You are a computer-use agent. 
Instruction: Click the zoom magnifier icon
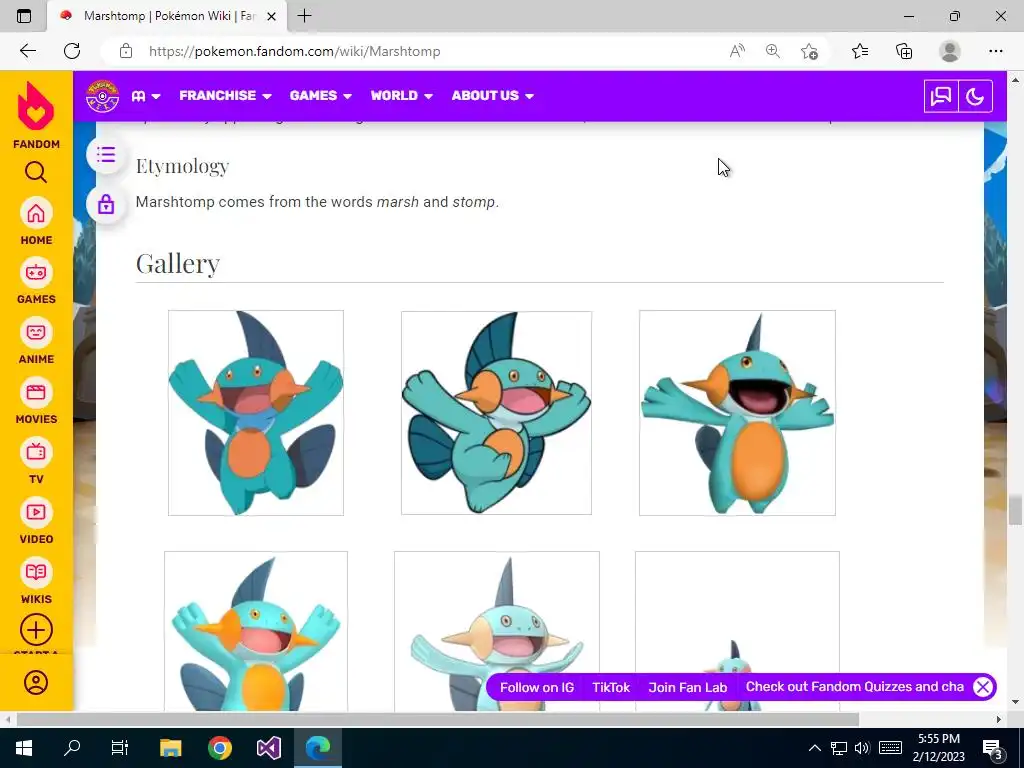click(773, 51)
